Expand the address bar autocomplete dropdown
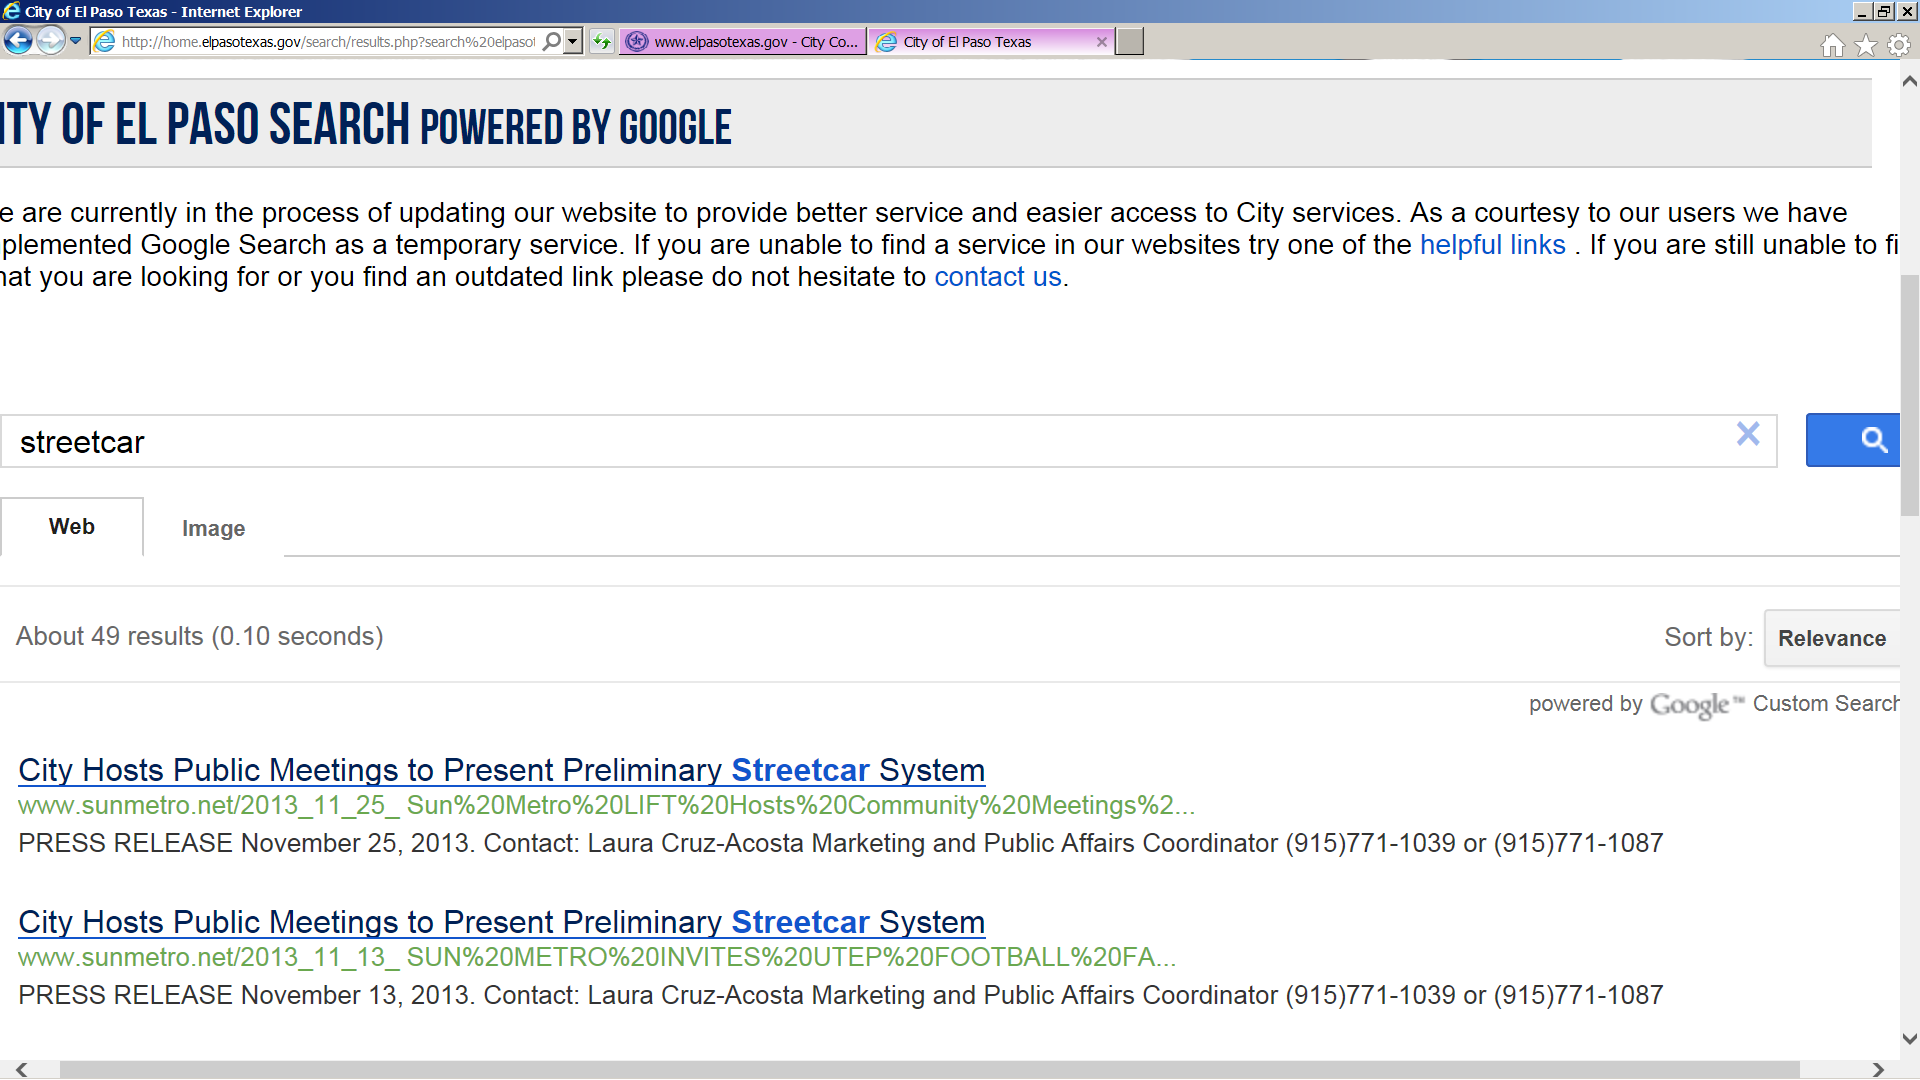 573,42
